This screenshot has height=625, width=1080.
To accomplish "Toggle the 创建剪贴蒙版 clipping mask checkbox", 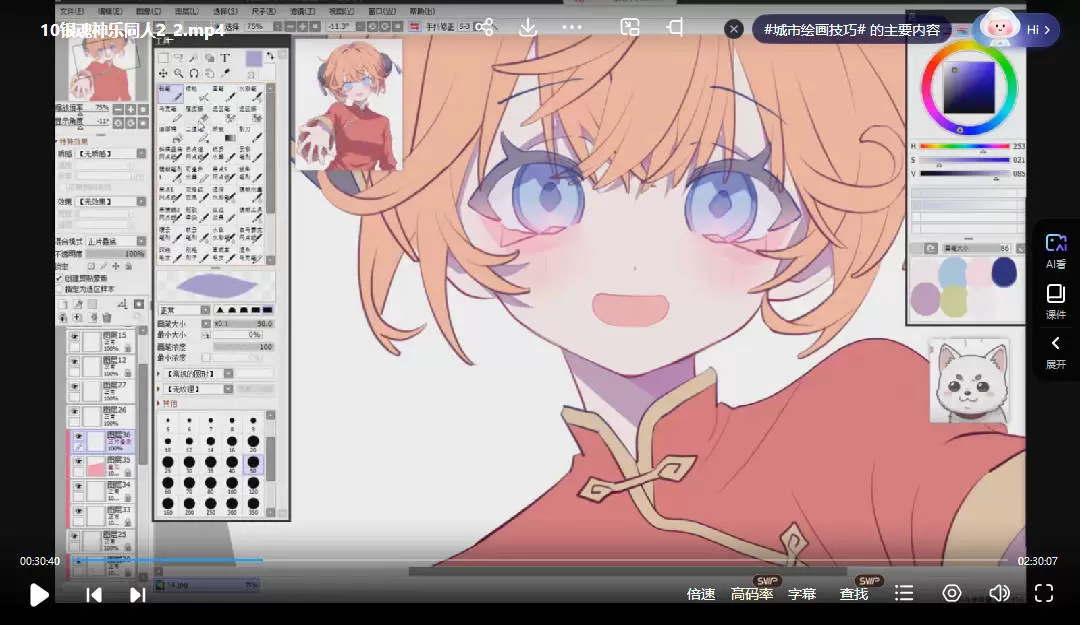I will (x=59, y=278).
